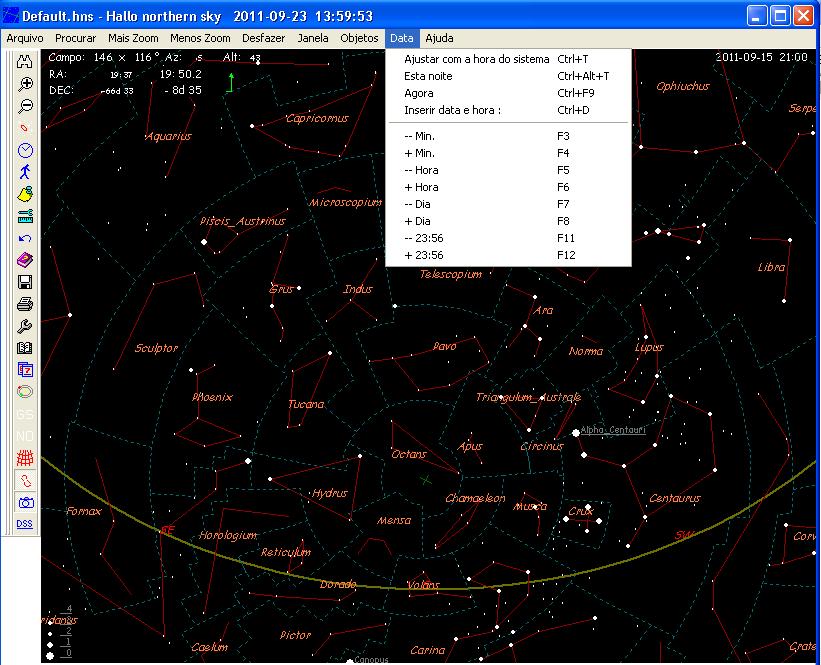Image resolution: width=821 pixels, height=665 pixels.
Task: Save using the floppy disk icon
Action: pos(25,282)
